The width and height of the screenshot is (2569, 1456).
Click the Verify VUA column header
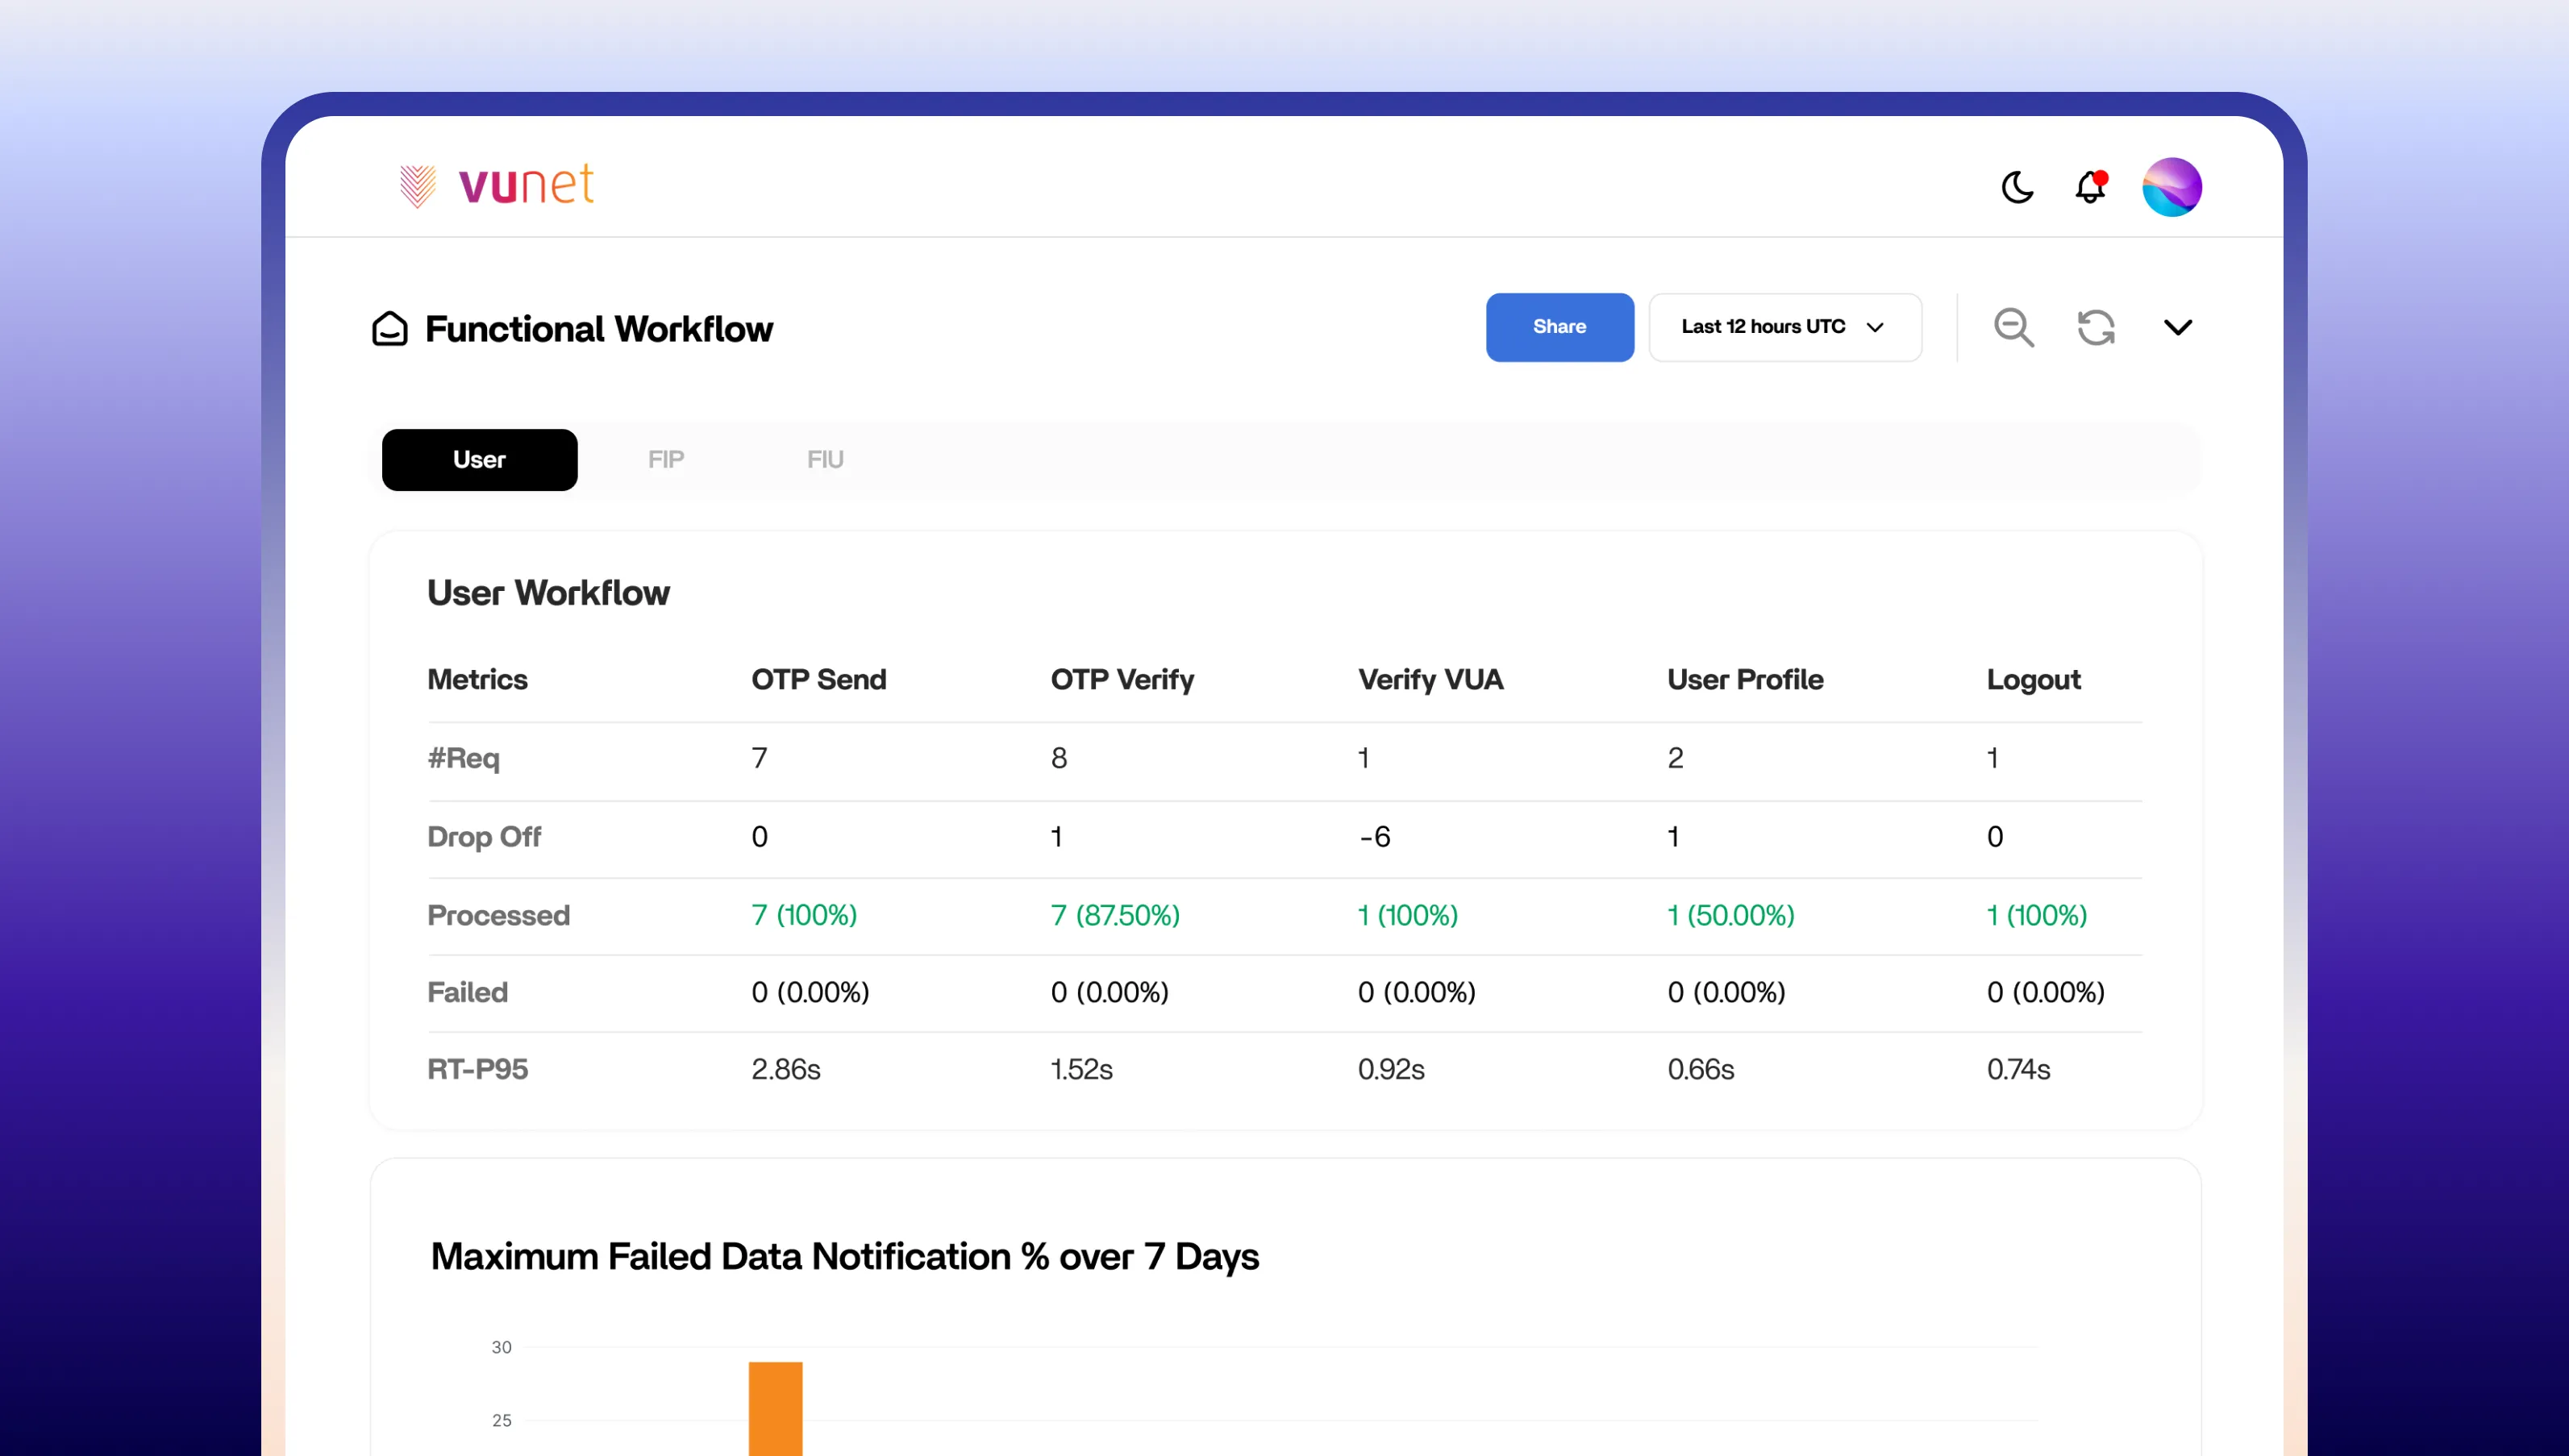(1430, 680)
